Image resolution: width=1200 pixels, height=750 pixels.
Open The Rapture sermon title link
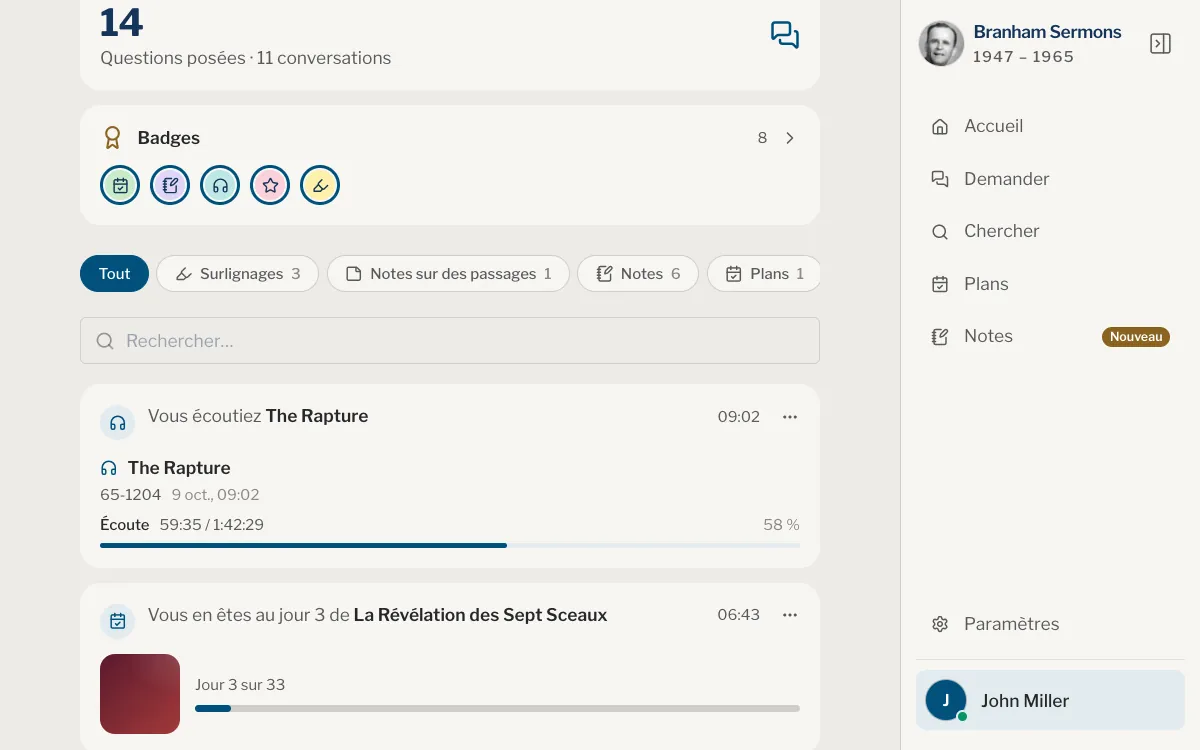click(179, 468)
